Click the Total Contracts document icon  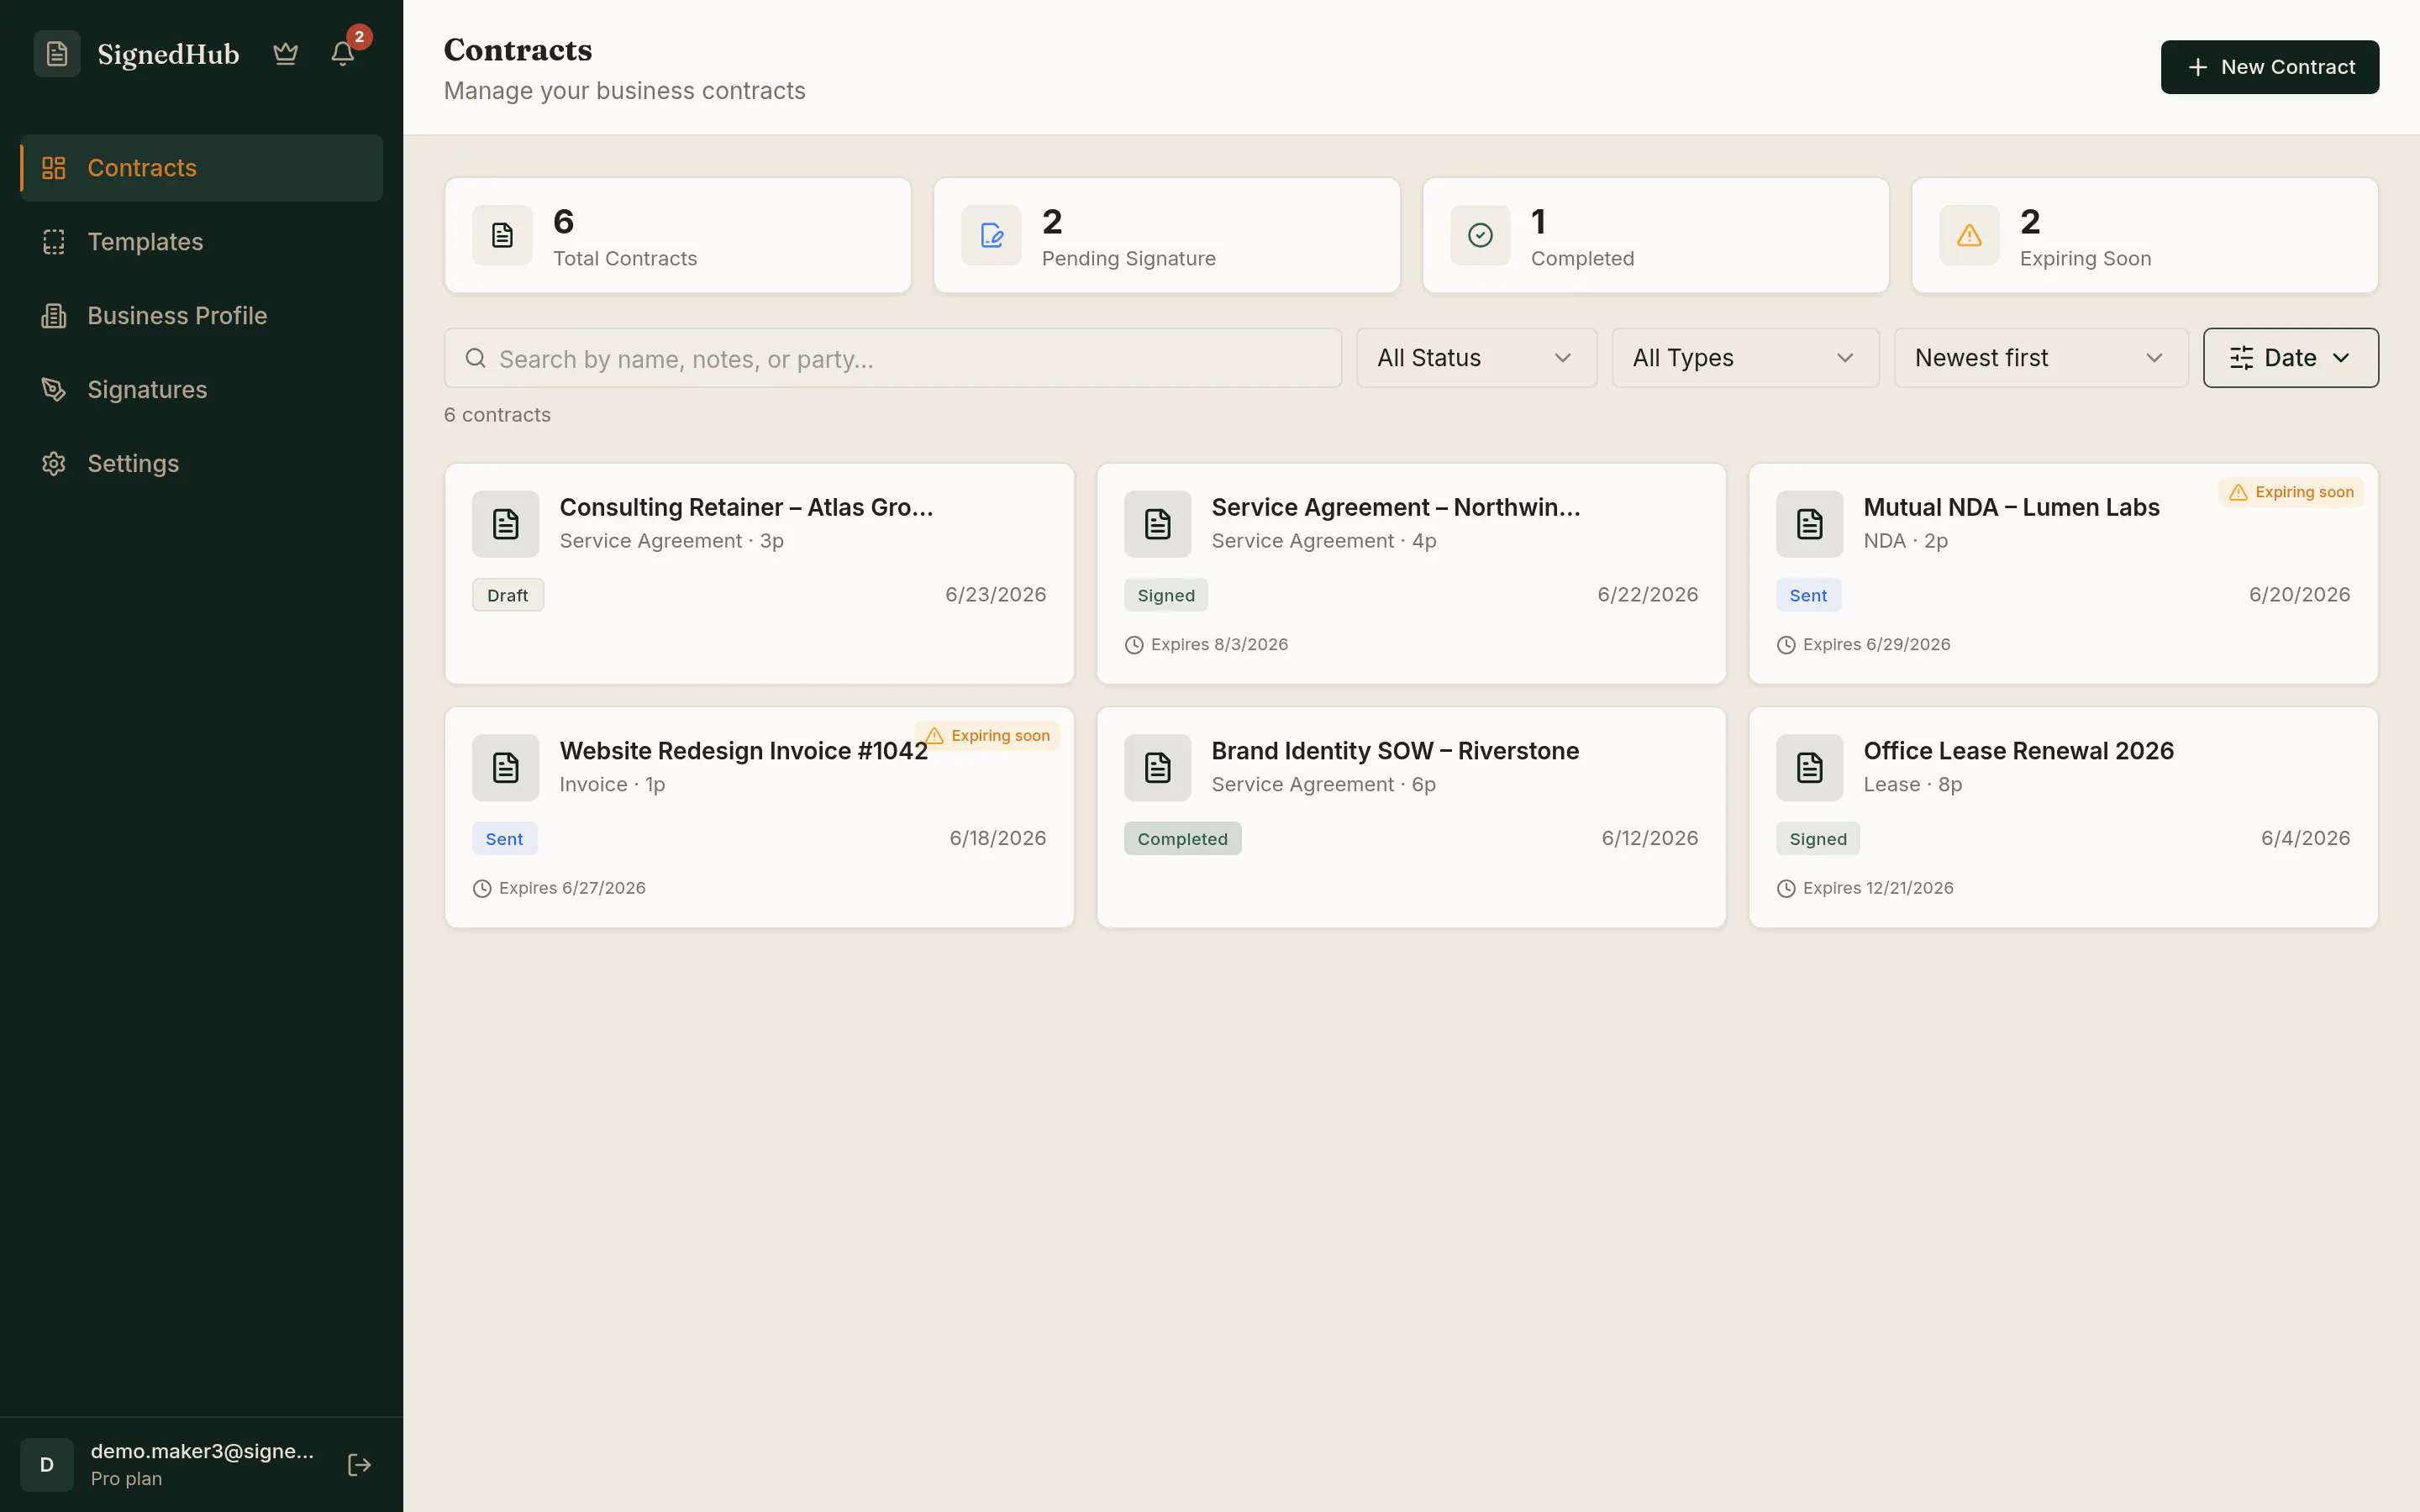tap(503, 235)
